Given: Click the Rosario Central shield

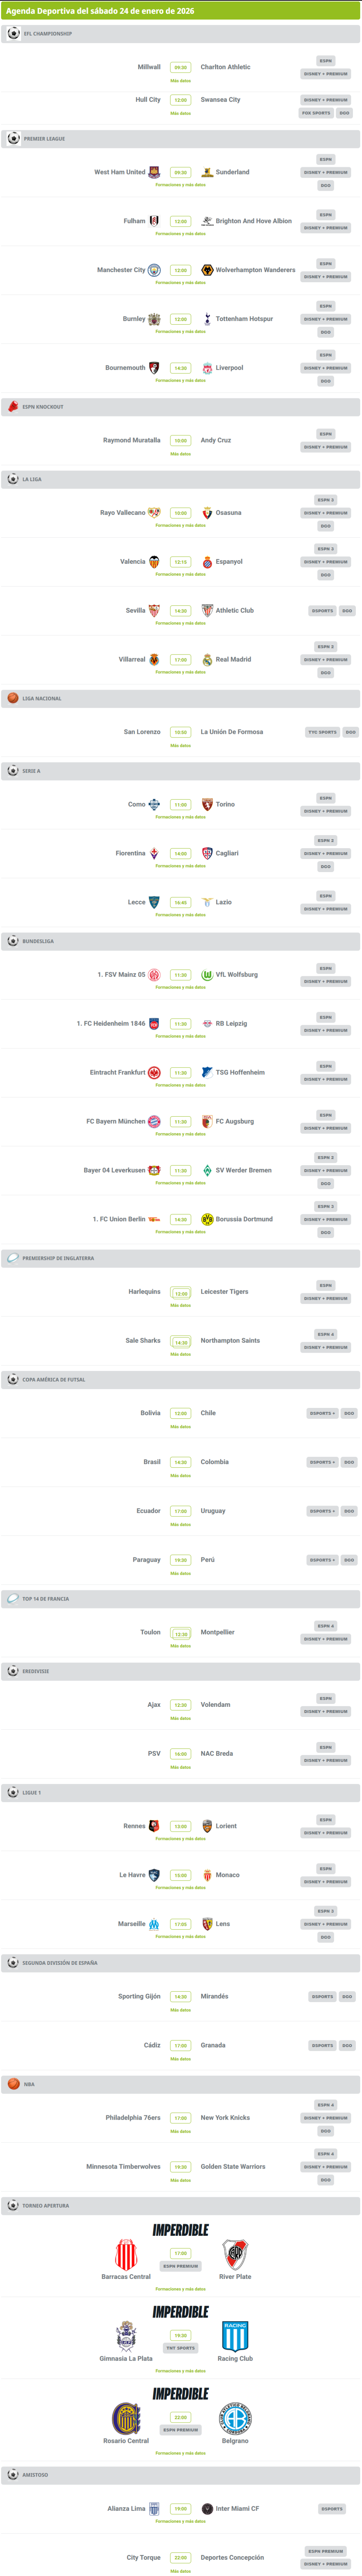Looking at the screenshot, I should [126, 2418].
